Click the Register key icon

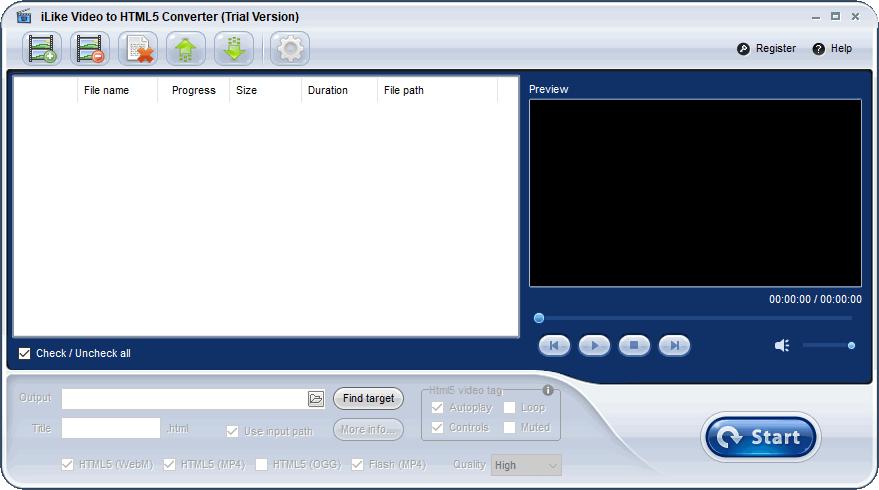(743, 49)
